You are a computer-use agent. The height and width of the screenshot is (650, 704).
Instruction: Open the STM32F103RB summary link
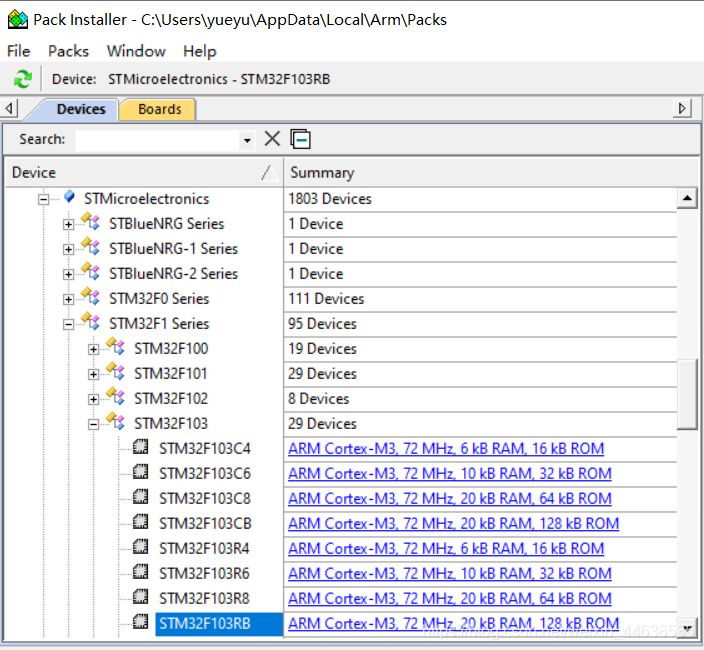pyautogui.click(x=453, y=624)
